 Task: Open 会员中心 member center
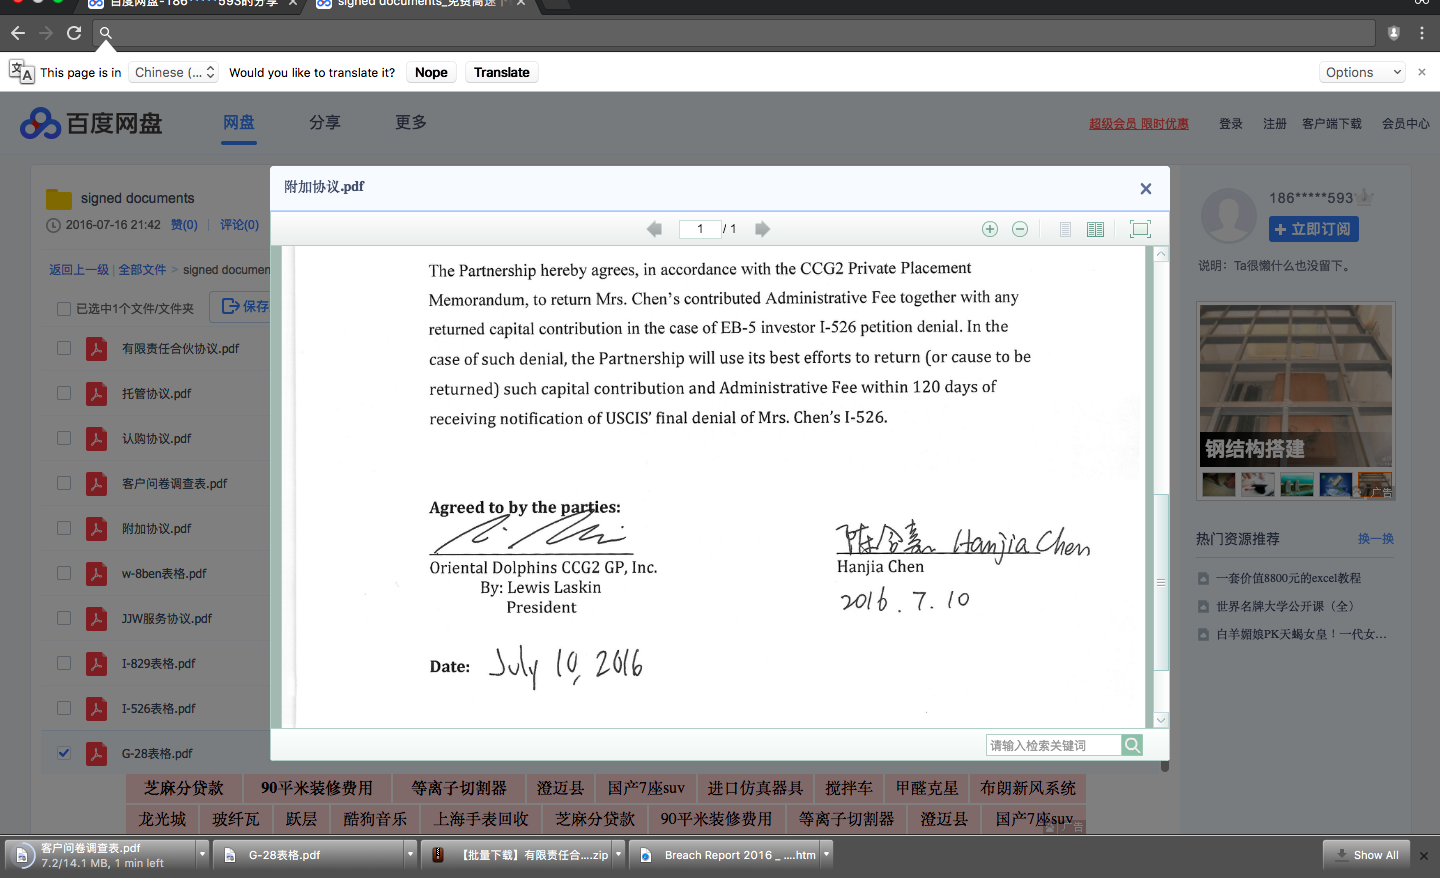(x=1406, y=124)
